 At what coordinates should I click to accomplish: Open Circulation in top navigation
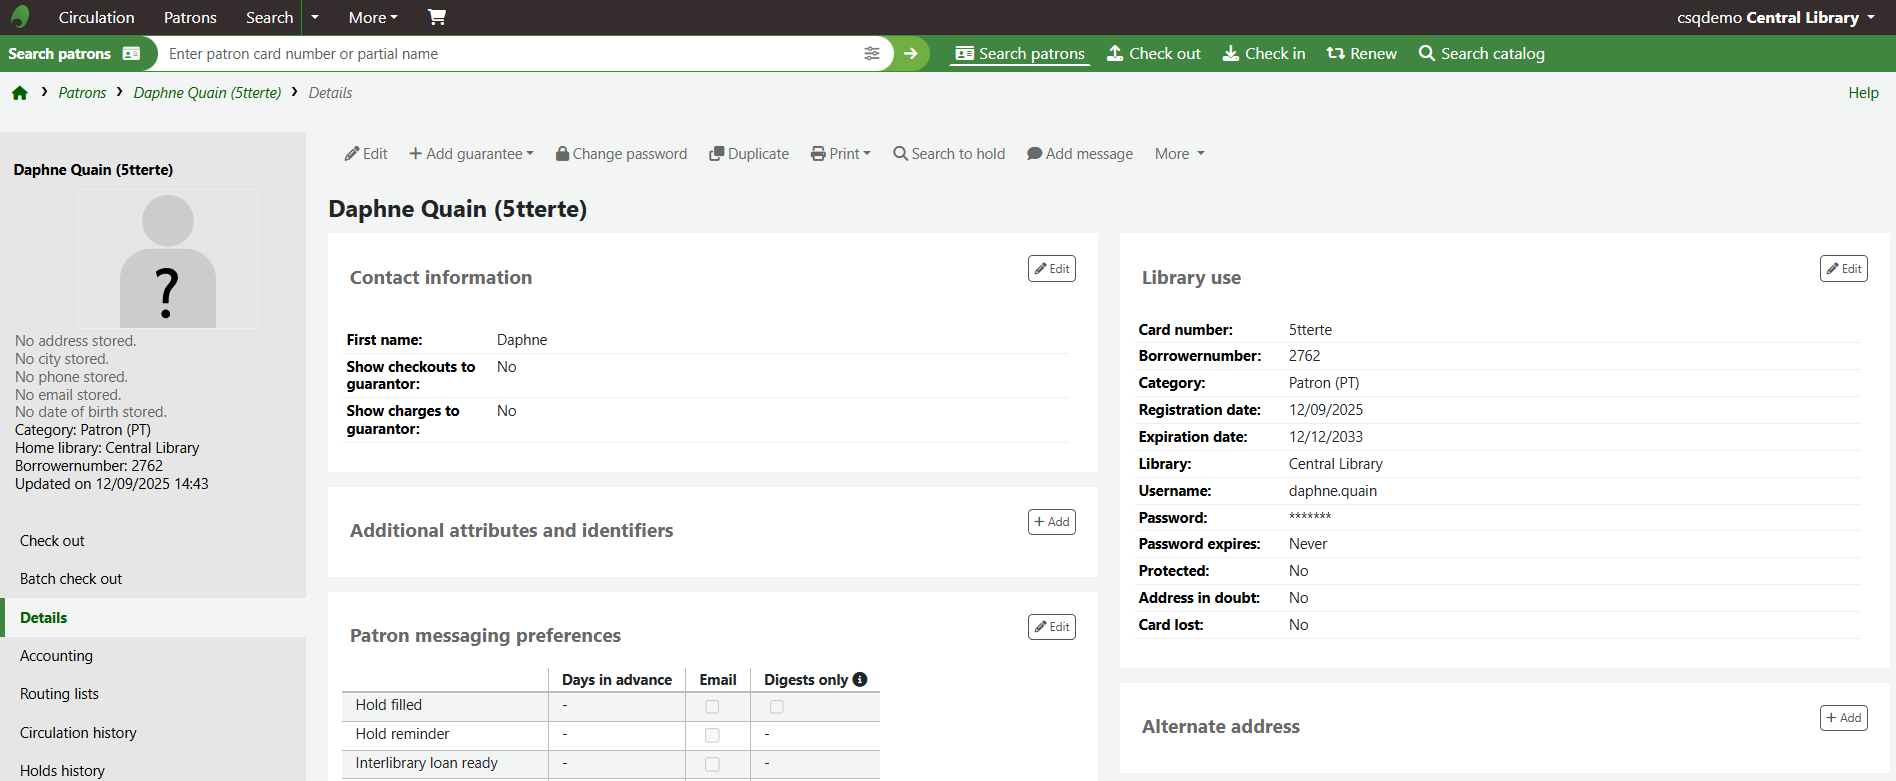(96, 17)
